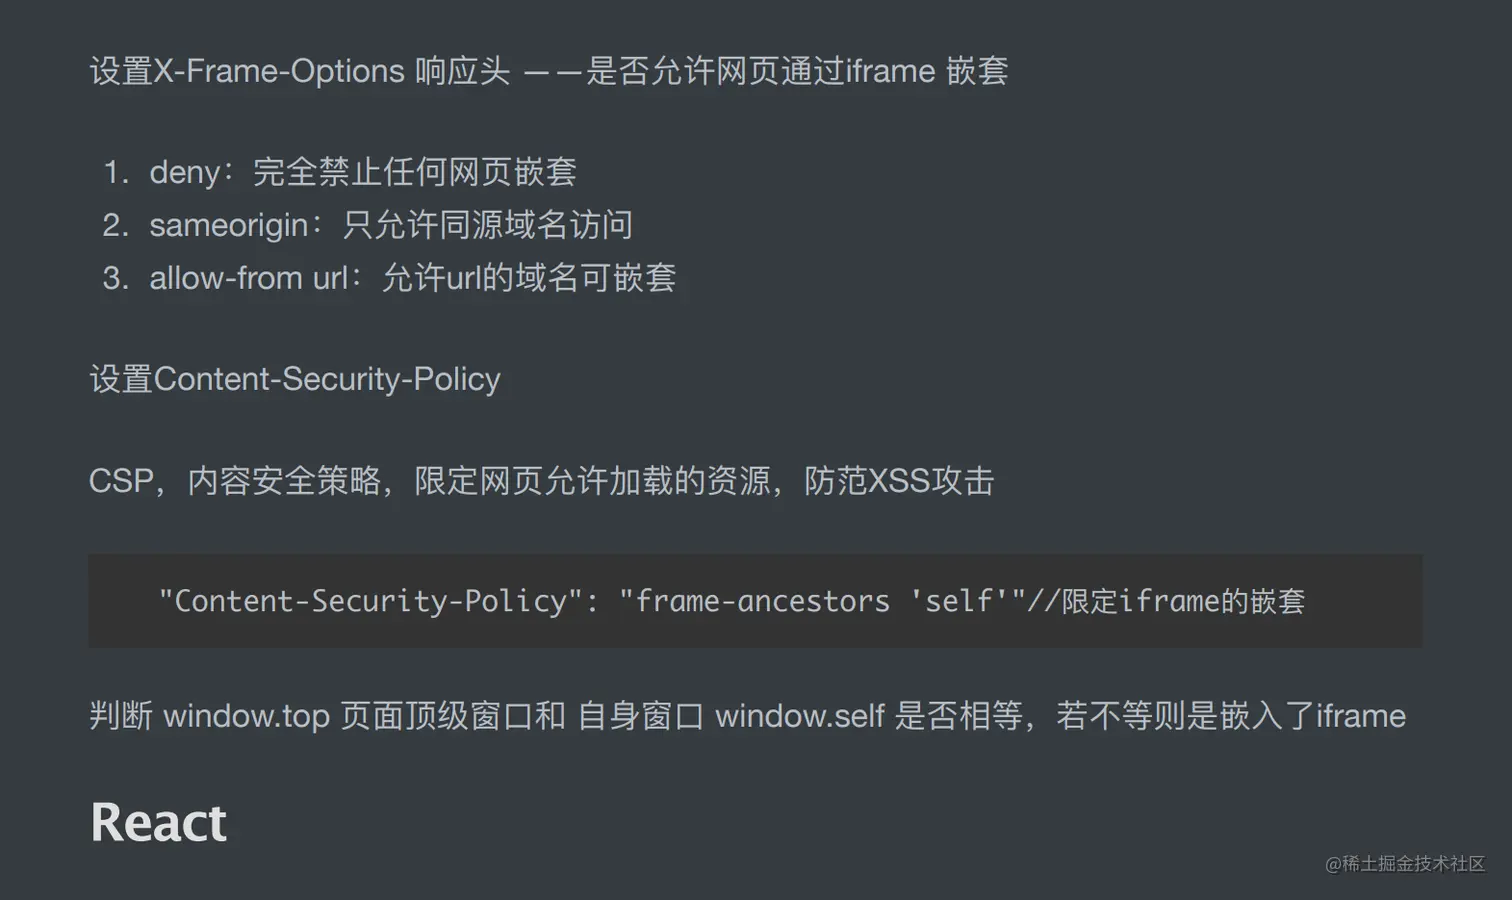This screenshot has width=1512, height=900.
Task: Click the window.self text
Action: tap(799, 716)
